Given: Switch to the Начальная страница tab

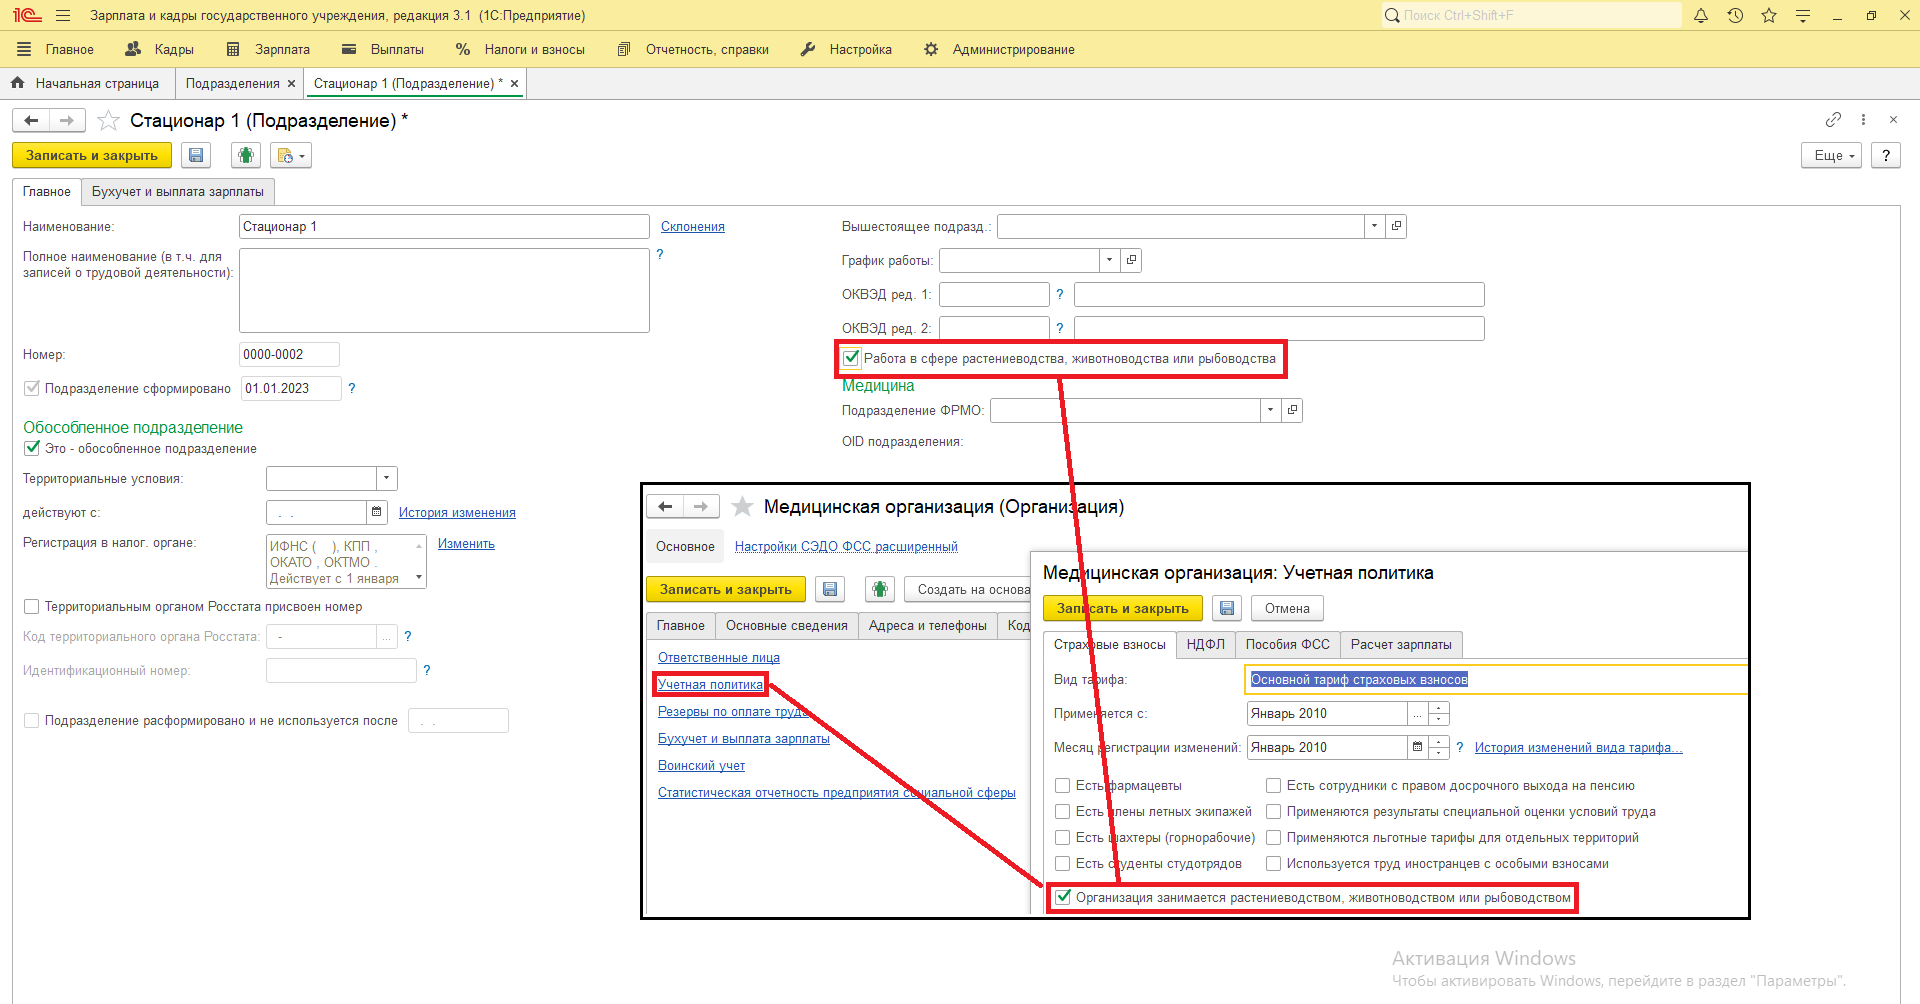Looking at the screenshot, I should tap(87, 84).
